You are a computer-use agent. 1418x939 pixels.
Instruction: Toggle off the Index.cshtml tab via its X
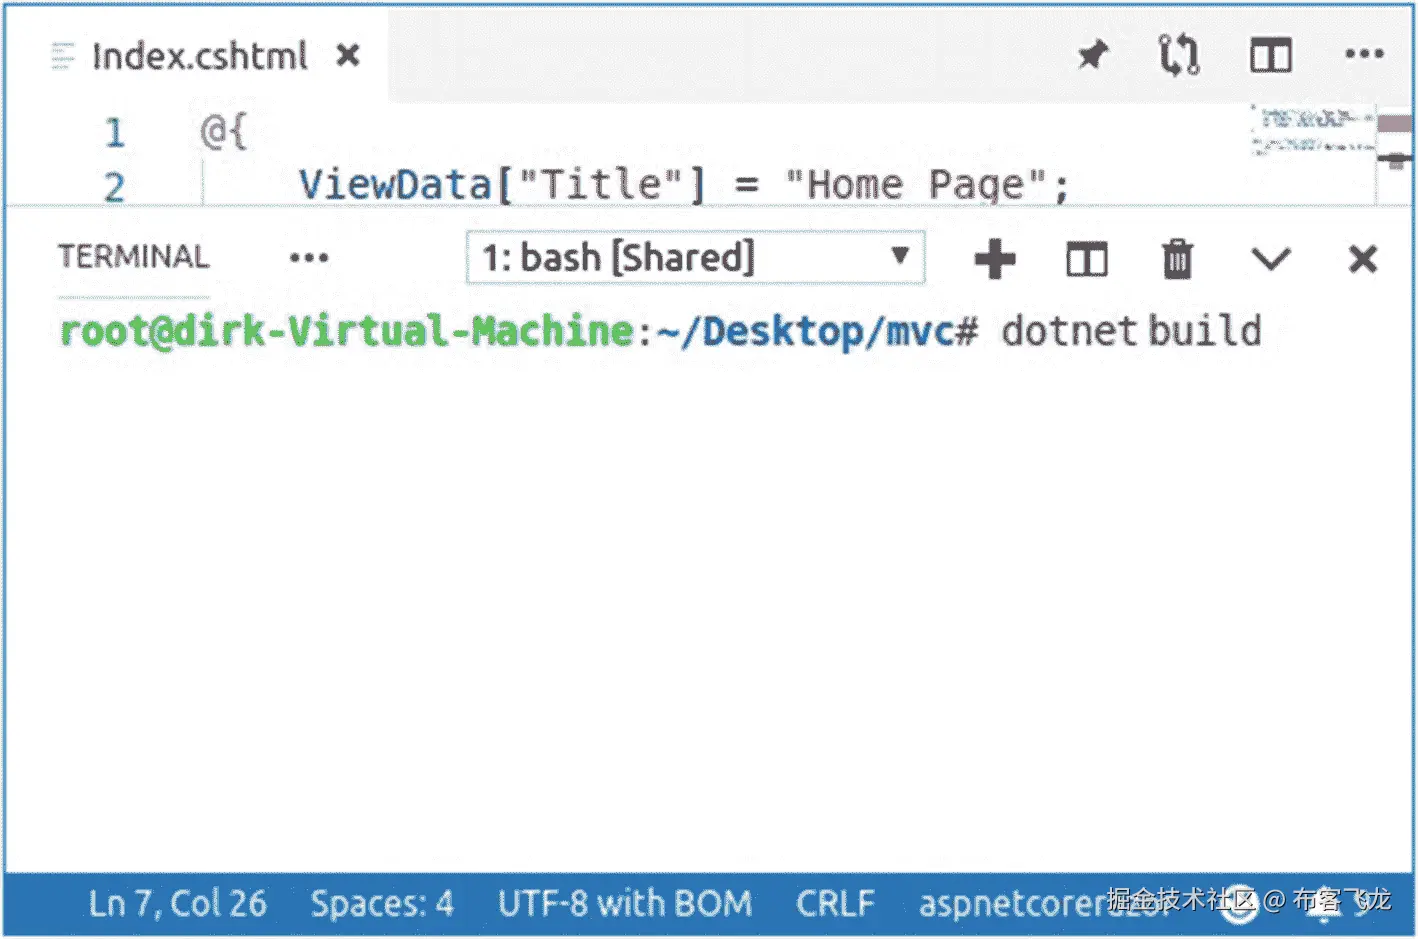[346, 56]
